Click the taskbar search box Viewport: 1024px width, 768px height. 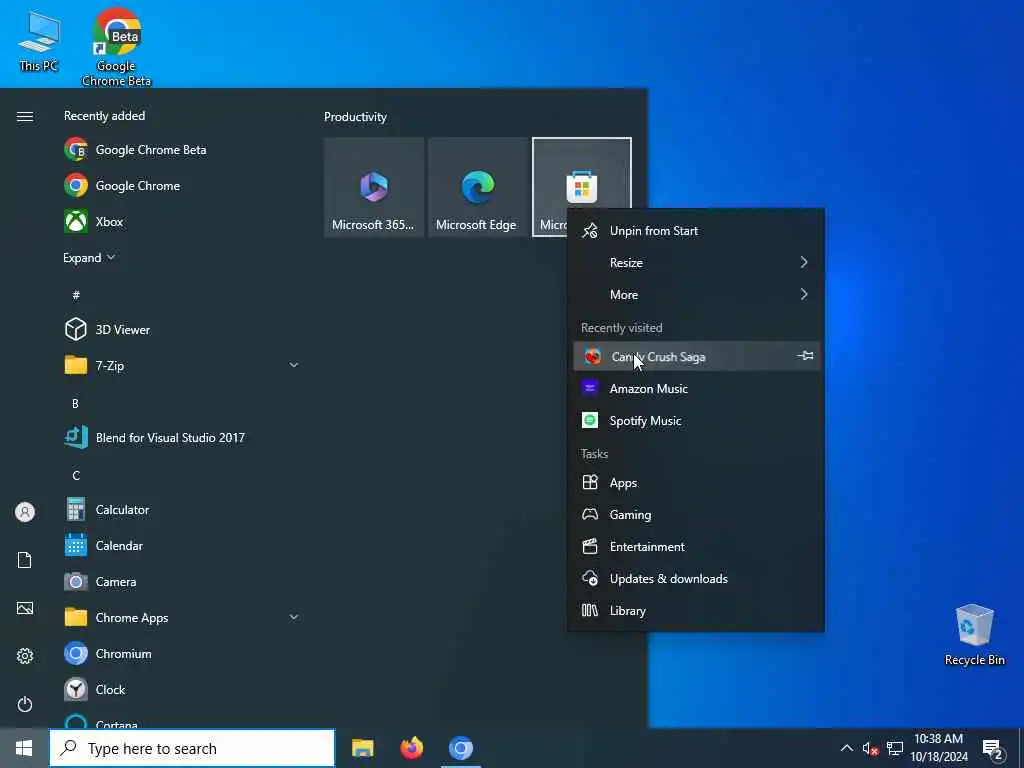pyautogui.click(x=192, y=748)
